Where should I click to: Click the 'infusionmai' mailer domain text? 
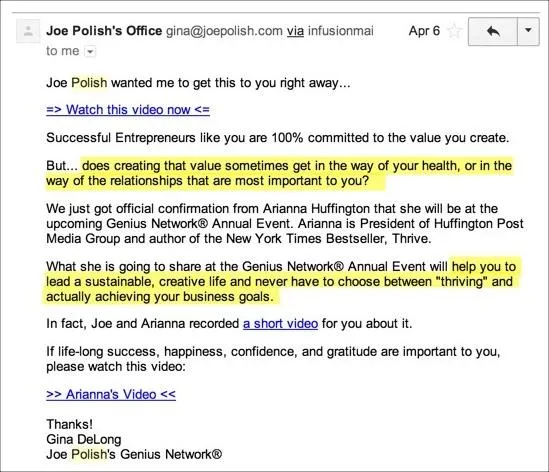coord(341,31)
